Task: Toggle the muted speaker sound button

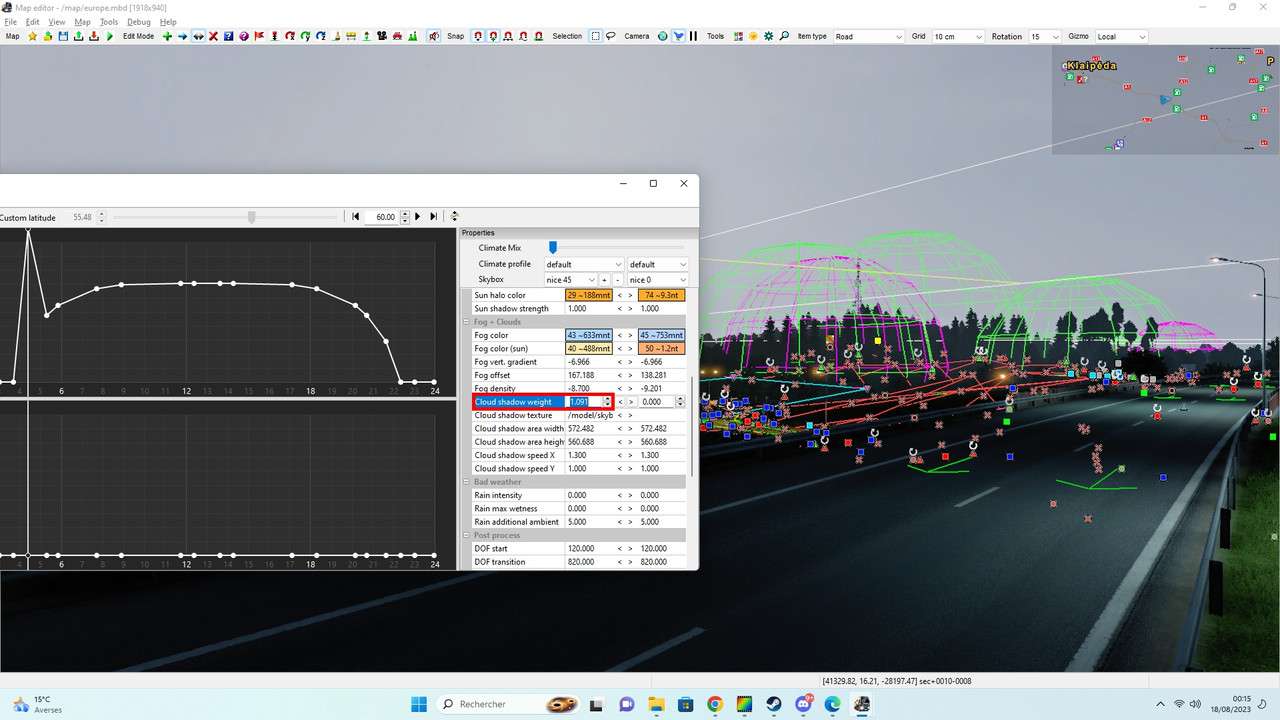Action: coord(434,36)
